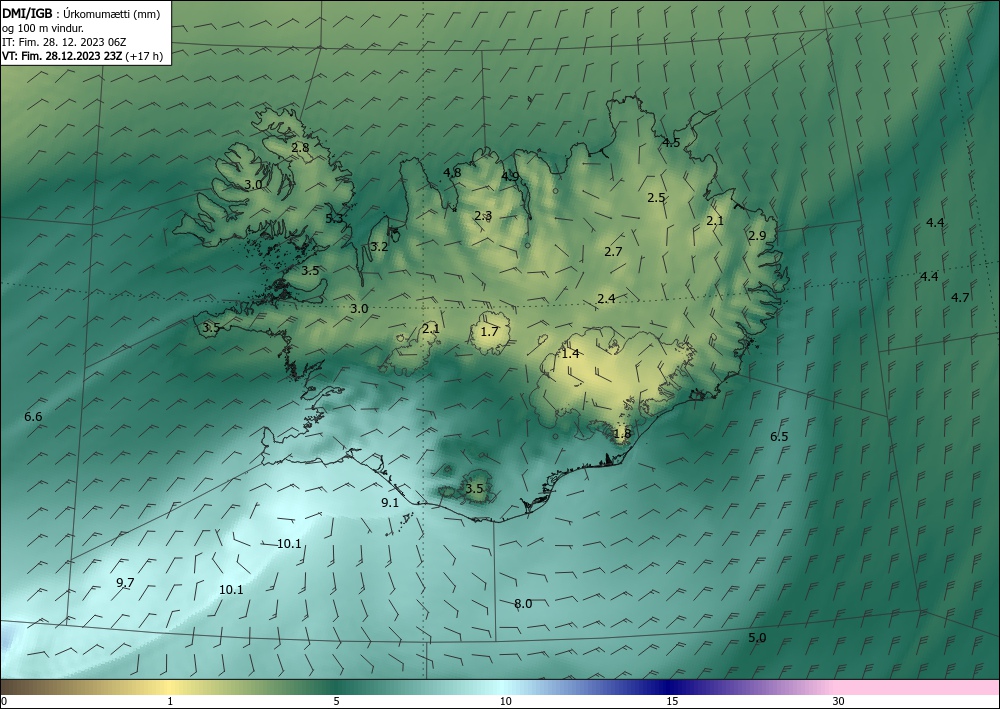The height and width of the screenshot is (709, 1000).
Task: Click the 'IT: Fim. 28. 12. 2023 06Z' line
Action: pos(64,42)
